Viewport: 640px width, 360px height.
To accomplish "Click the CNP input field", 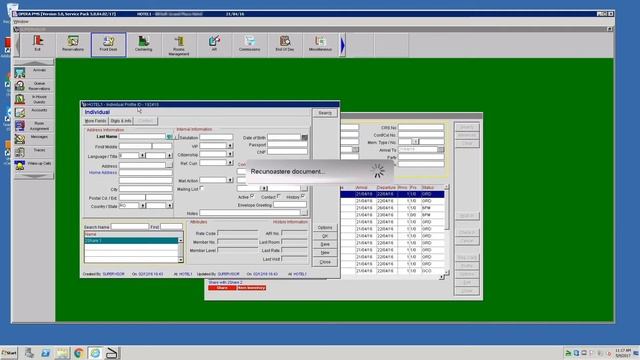I will point(287,152).
